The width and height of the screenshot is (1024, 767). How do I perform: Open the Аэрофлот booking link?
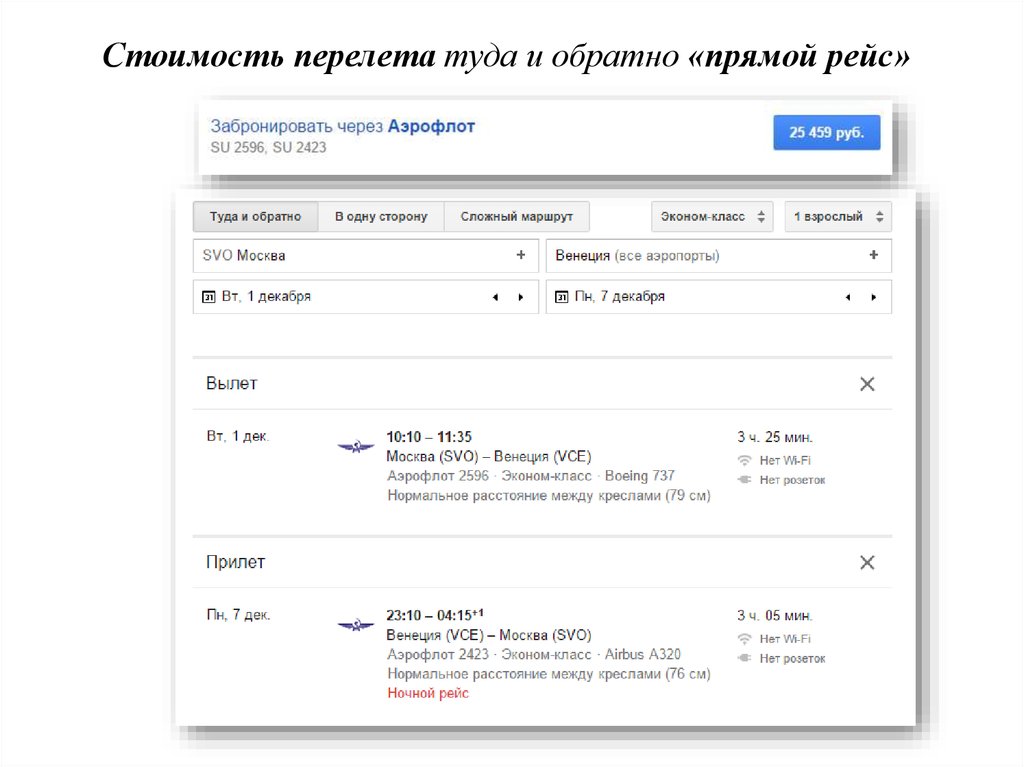pos(431,127)
